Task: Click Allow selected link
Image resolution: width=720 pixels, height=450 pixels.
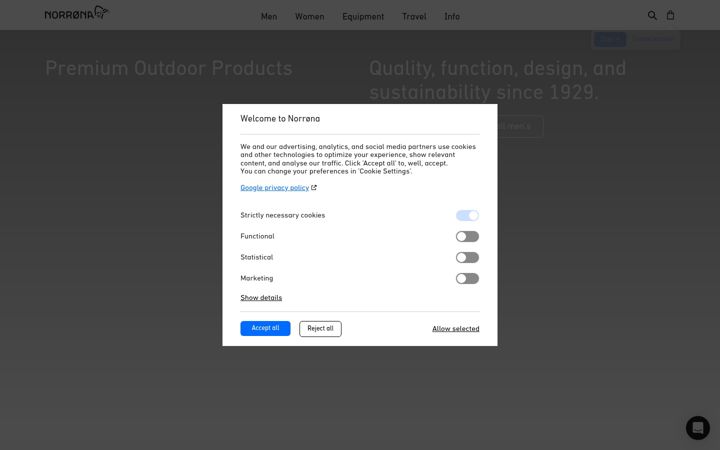Action: pyautogui.click(x=456, y=329)
